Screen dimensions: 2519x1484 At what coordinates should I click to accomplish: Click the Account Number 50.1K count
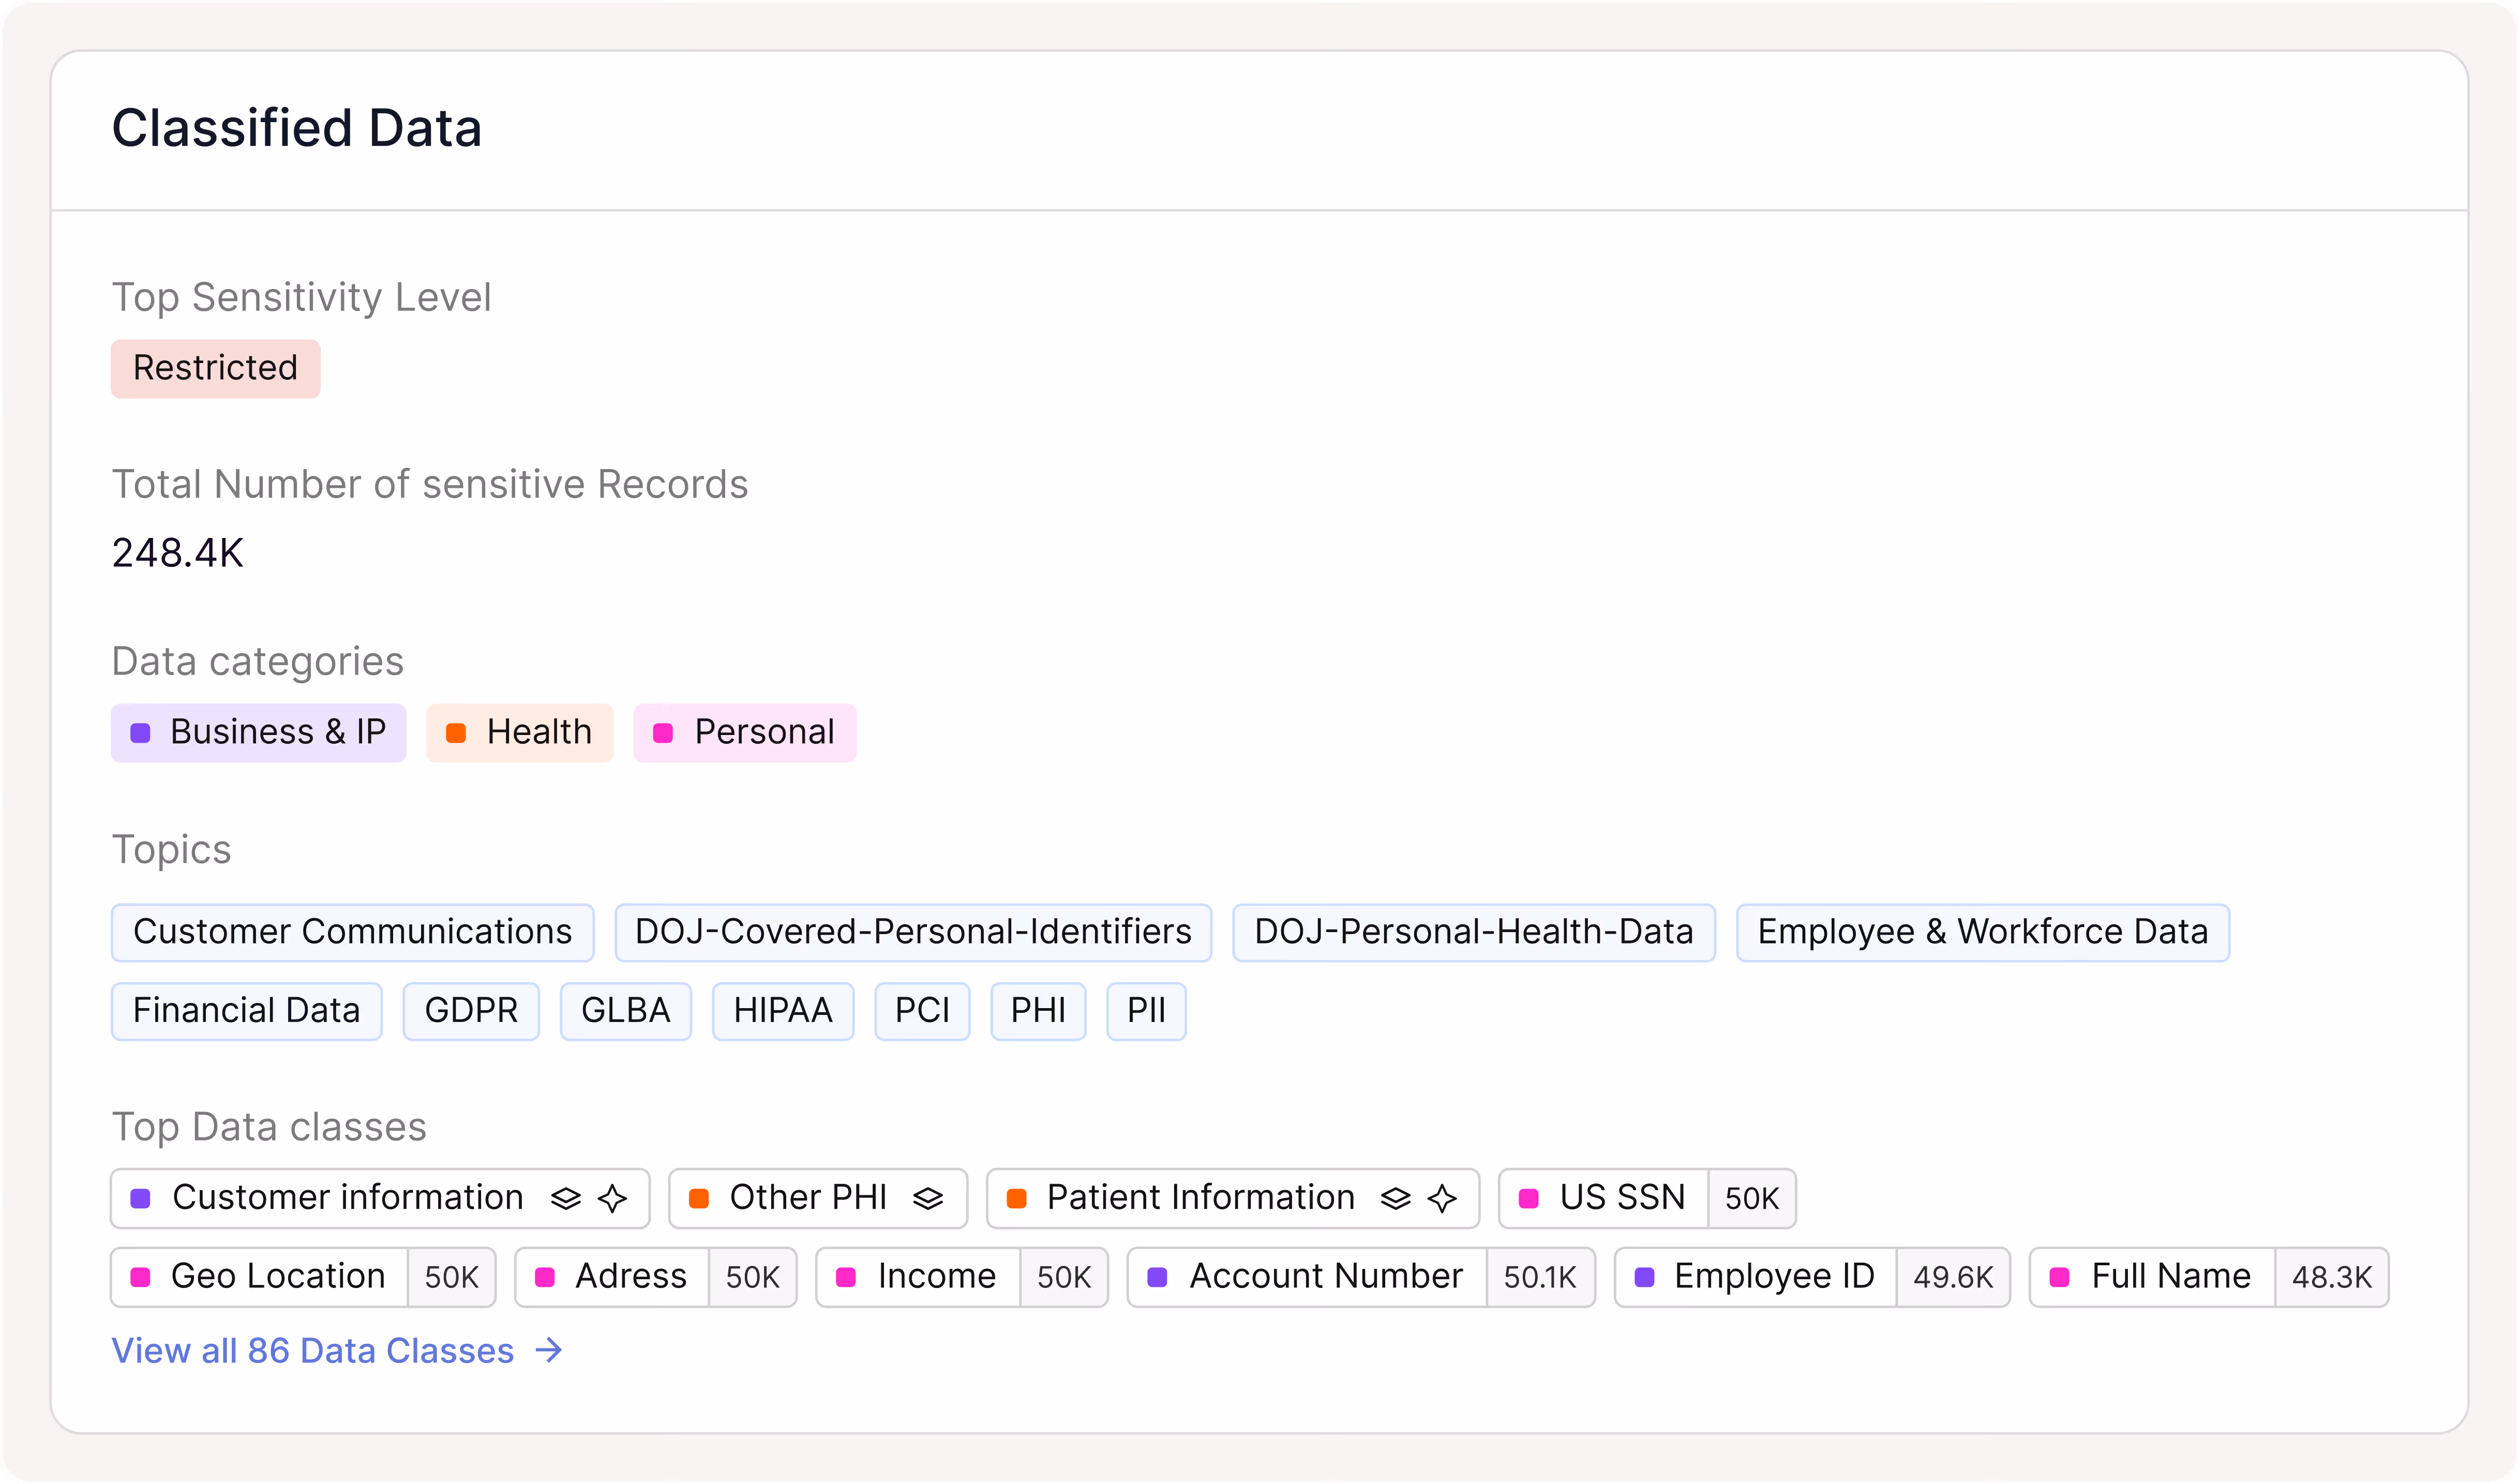click(1539, 1277)
